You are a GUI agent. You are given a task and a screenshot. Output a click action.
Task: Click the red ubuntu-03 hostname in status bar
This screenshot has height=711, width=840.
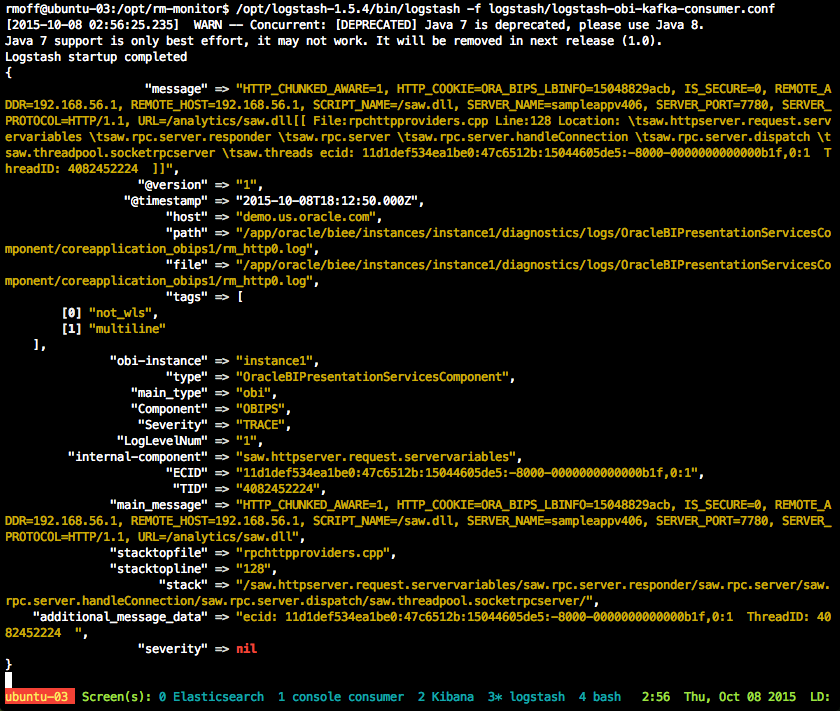tap(39, 697)
